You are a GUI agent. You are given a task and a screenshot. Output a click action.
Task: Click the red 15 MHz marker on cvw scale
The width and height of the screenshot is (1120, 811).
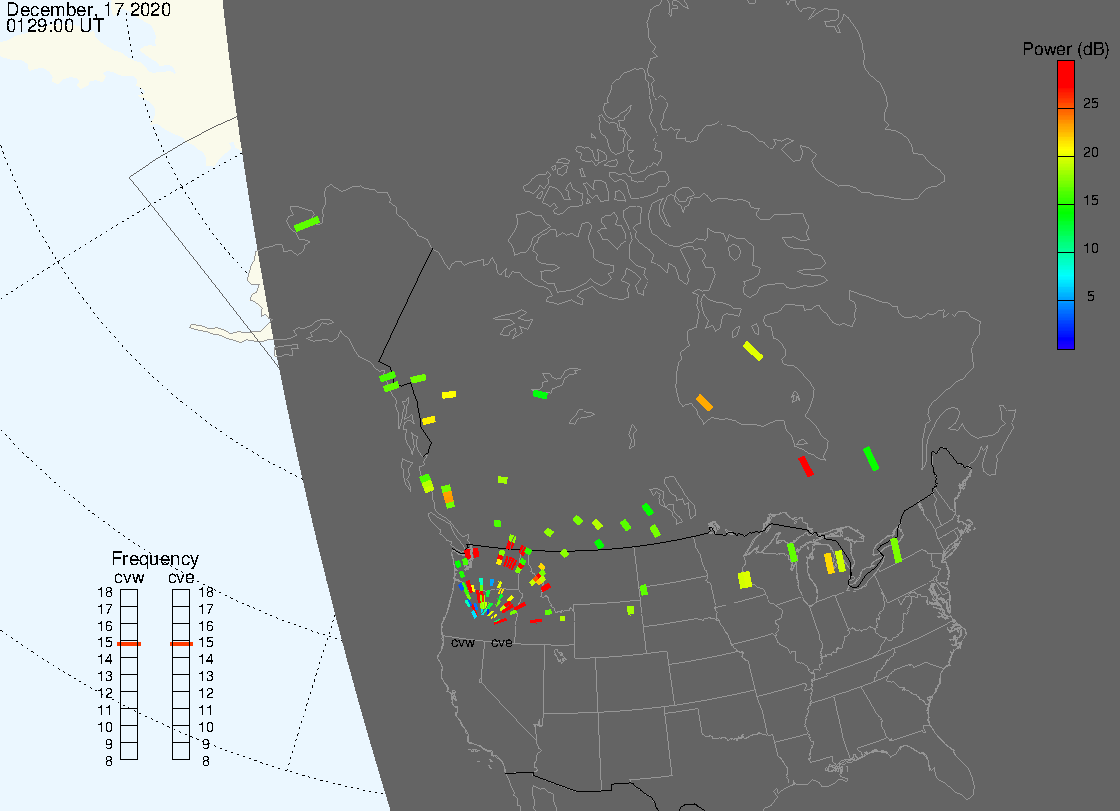(129, 644)
